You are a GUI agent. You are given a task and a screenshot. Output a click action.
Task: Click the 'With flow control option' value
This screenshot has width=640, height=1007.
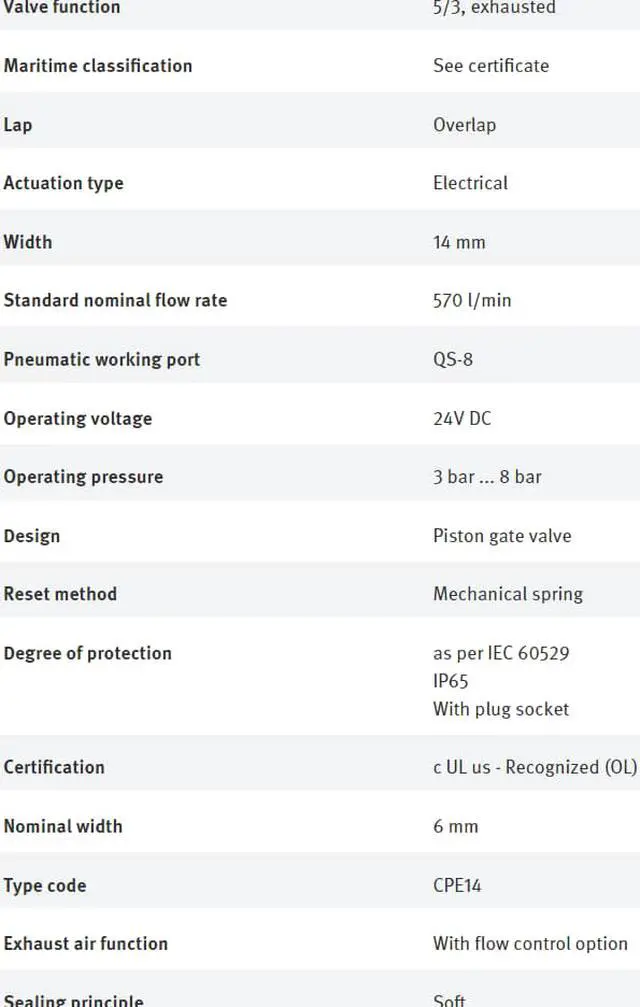530,943
